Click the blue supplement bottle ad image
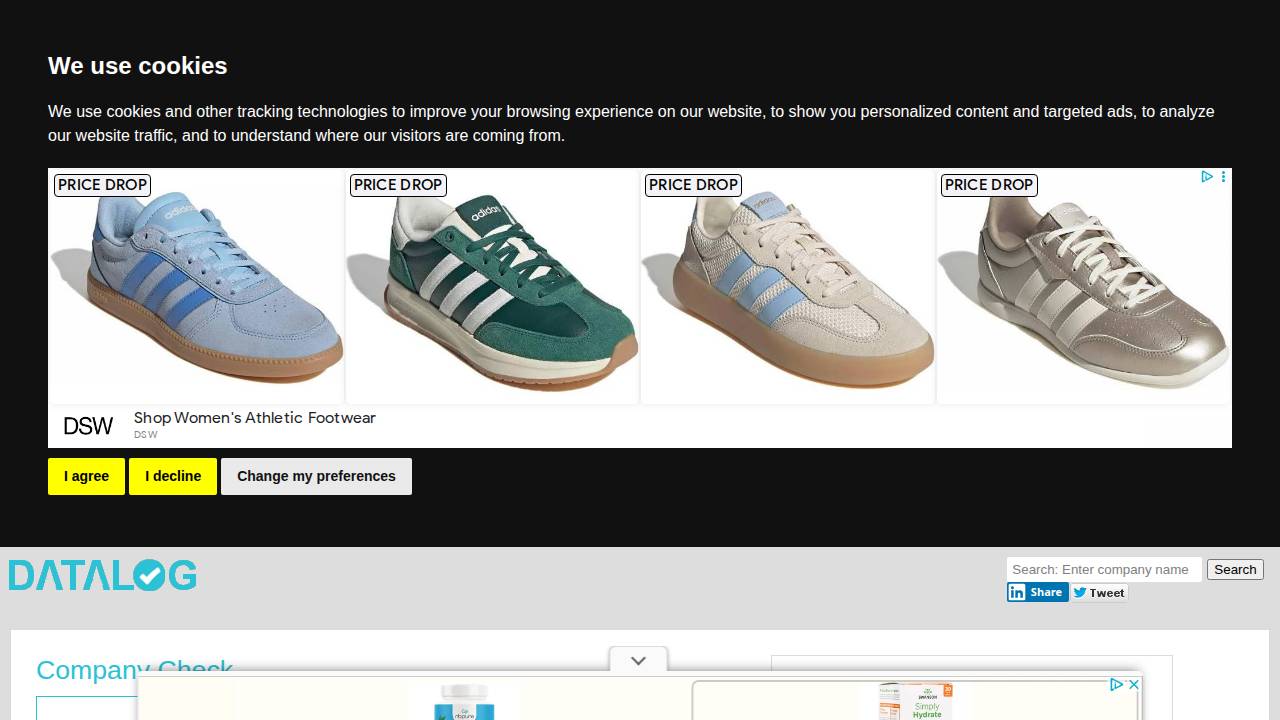 click(464, 701)
